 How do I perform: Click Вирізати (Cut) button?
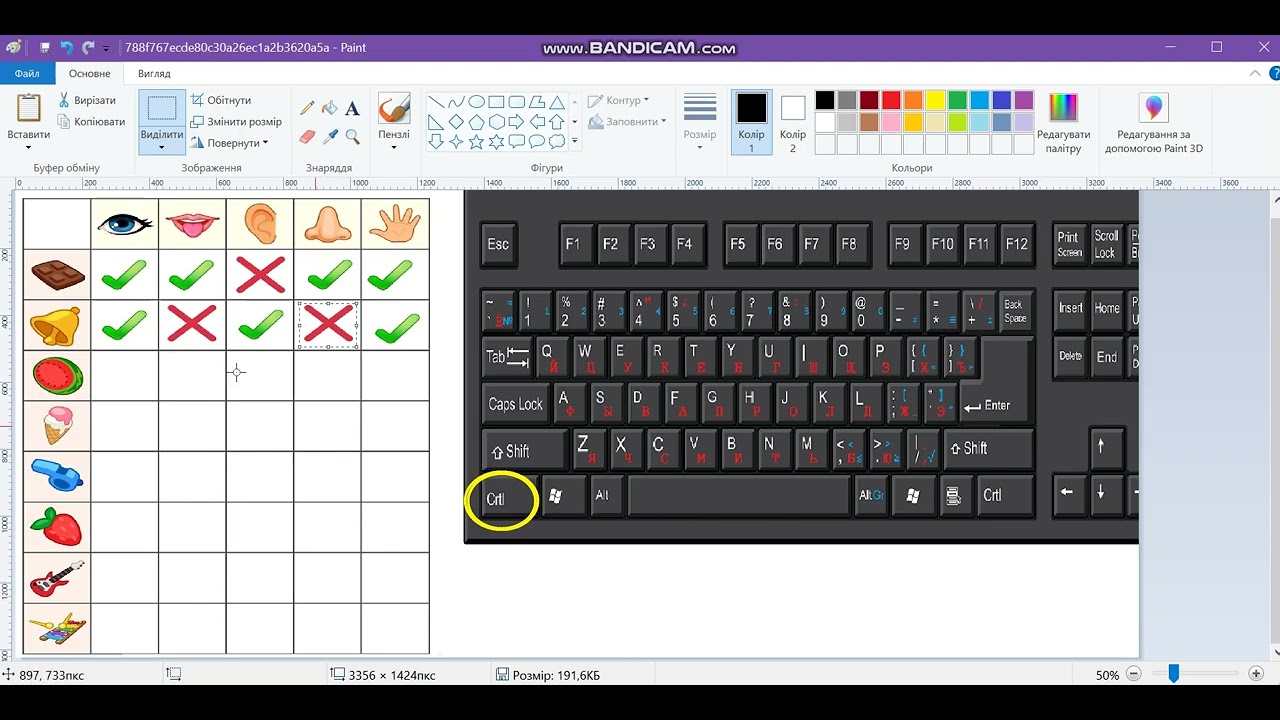pos(86,100)
